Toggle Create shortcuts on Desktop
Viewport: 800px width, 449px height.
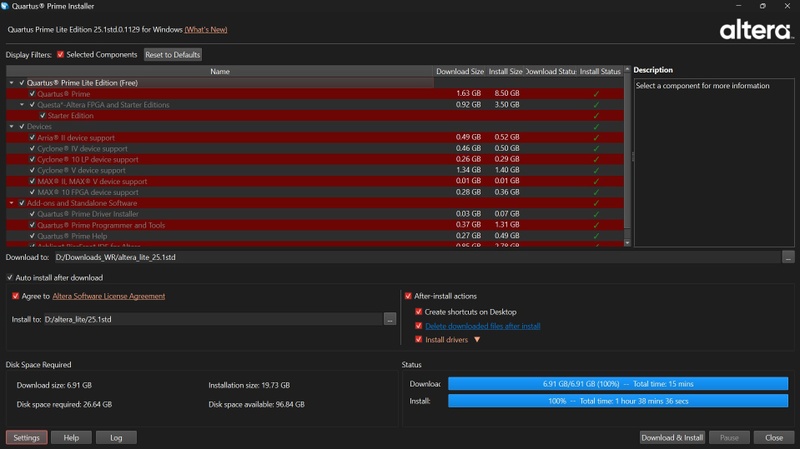click(x=418, y=312)
